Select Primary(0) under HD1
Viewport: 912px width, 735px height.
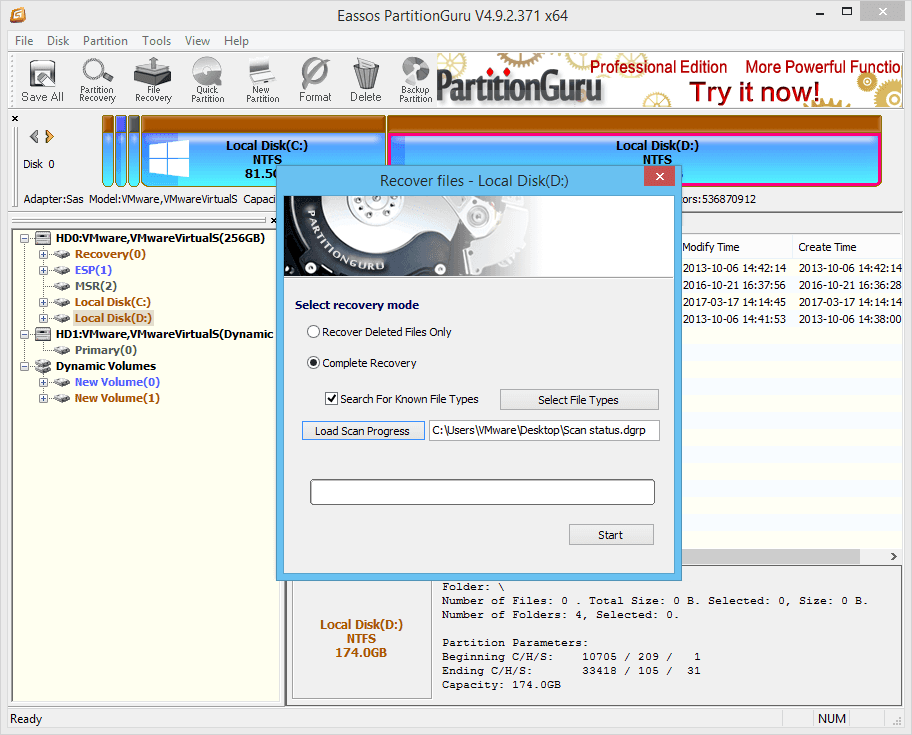coord(105,350)
